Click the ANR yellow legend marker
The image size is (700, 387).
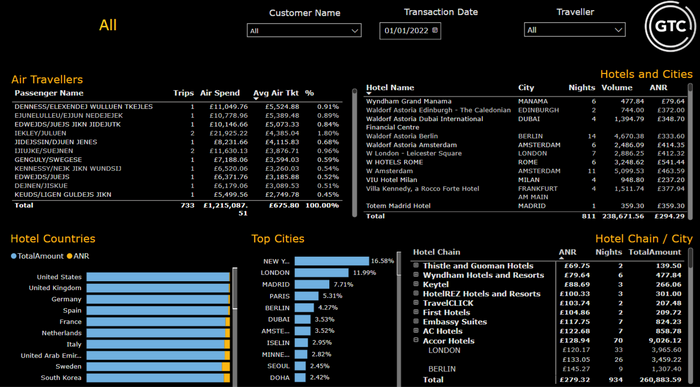point(69,256)
